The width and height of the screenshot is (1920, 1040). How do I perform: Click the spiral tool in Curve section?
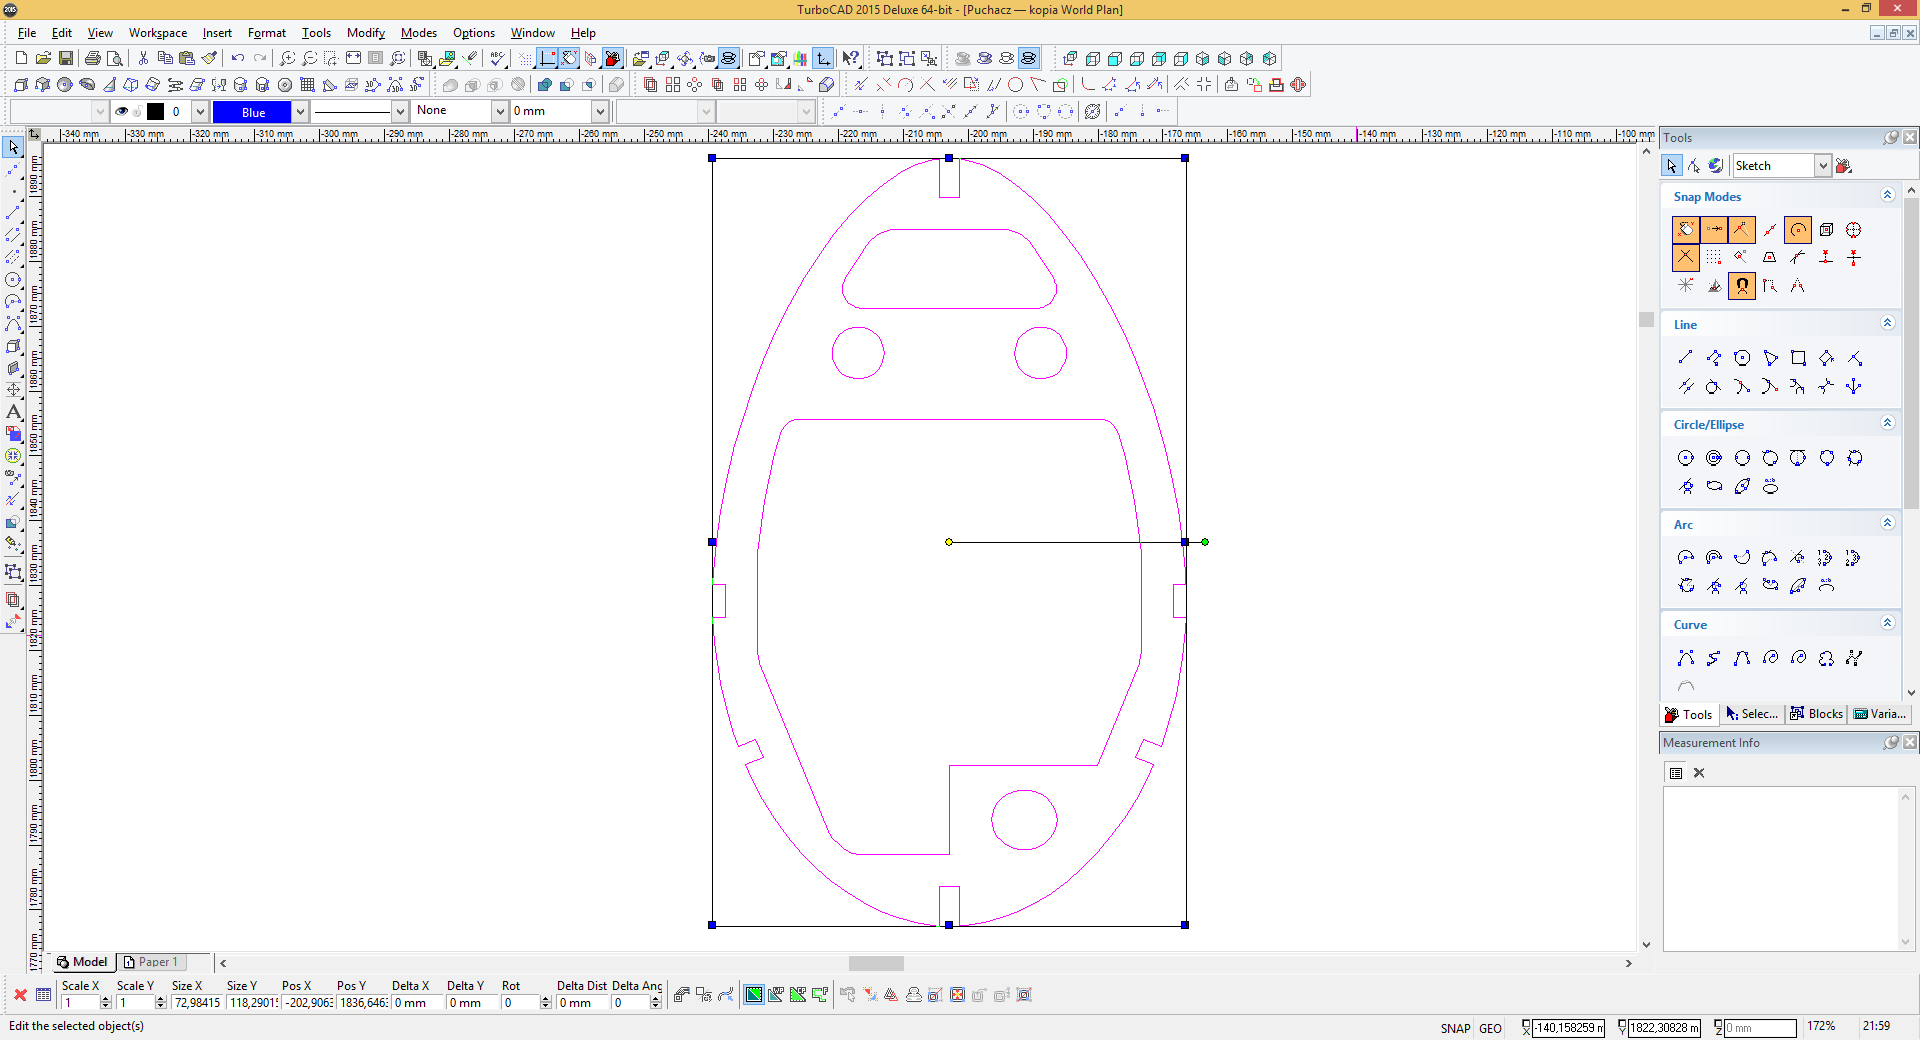coord(1770,658)
